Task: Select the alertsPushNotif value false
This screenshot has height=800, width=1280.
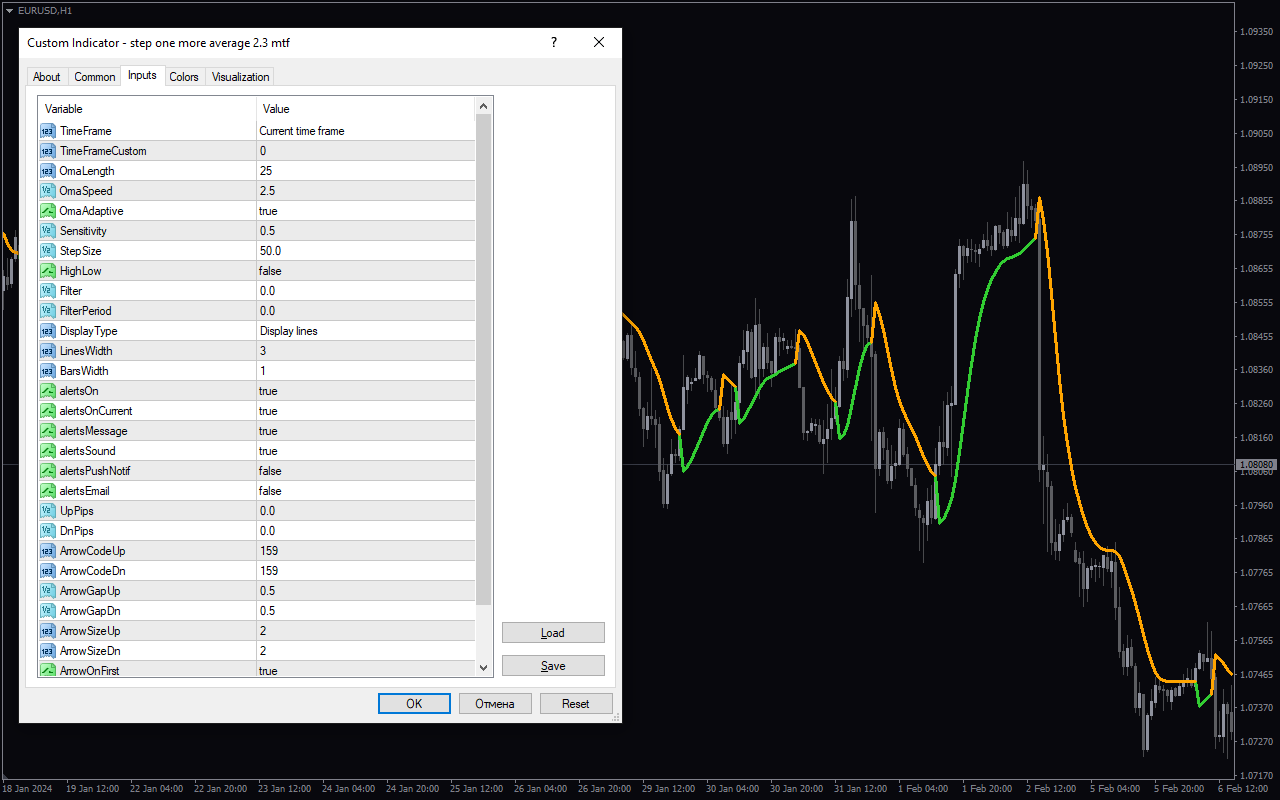Action: [366, 471]
